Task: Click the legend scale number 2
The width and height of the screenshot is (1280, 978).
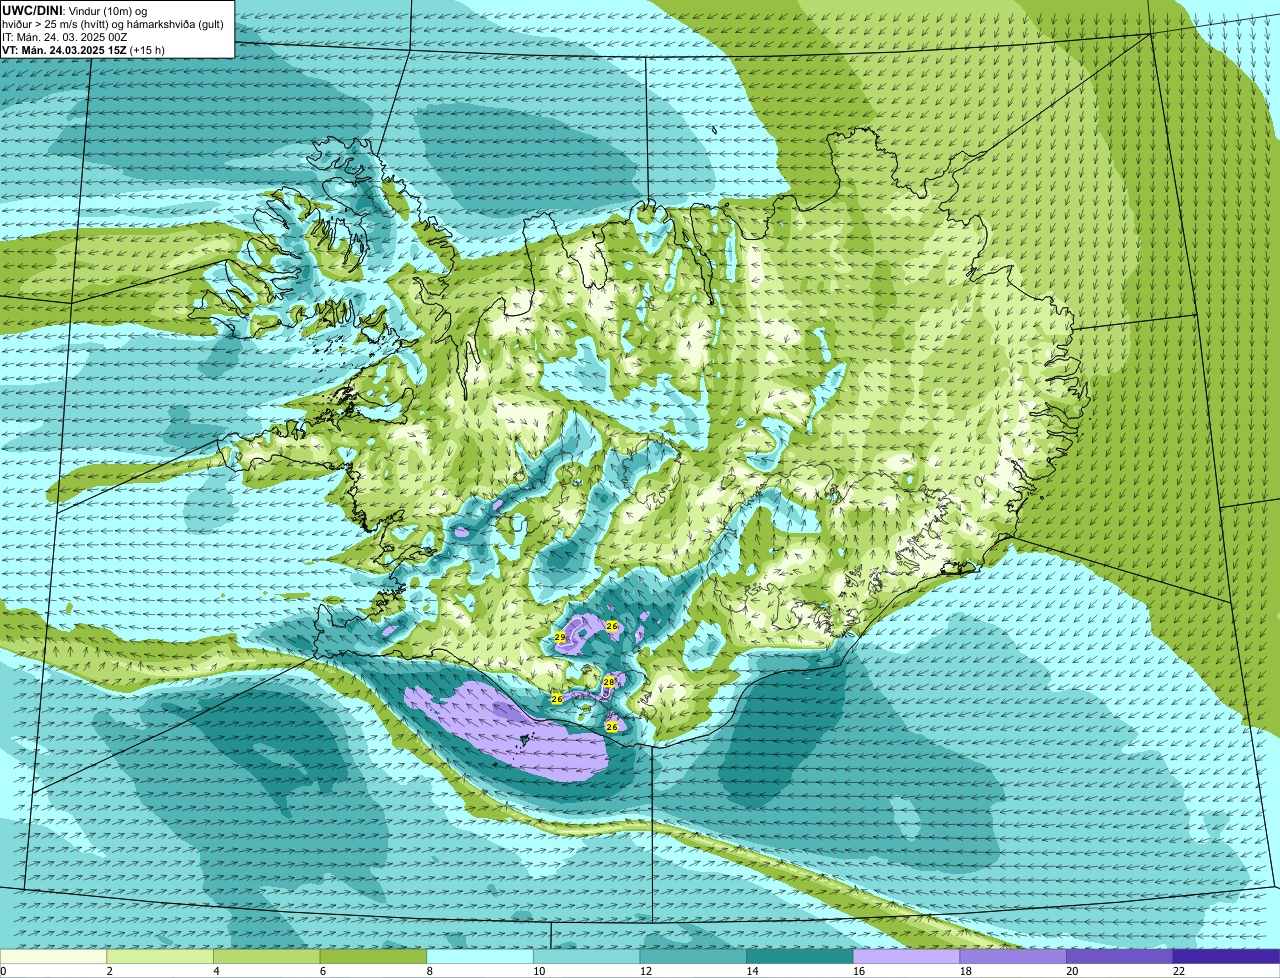Action: tap(109, 971)
